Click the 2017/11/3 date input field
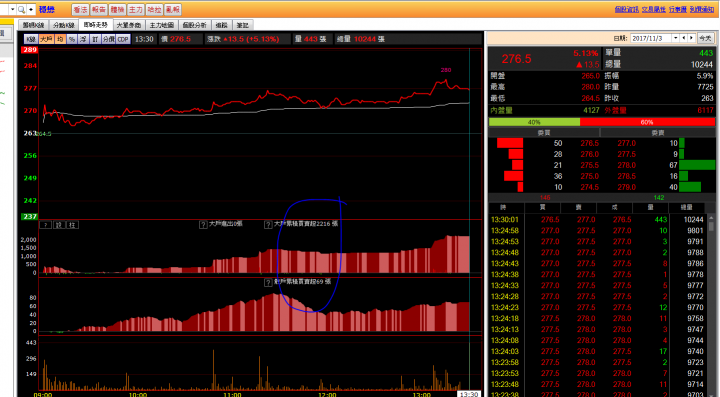Image resolution: width=720 pixels, height=397 pixels. coord(651,38)
